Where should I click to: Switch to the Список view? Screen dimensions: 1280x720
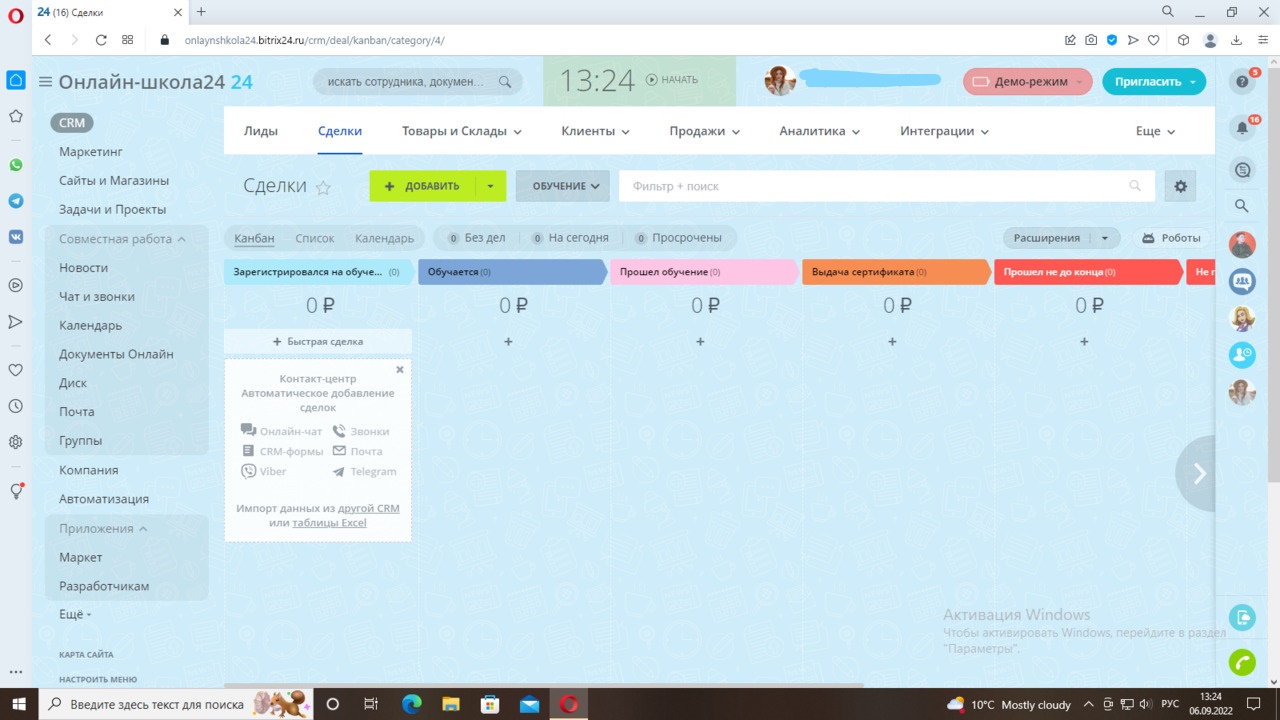tap(315, 238)
